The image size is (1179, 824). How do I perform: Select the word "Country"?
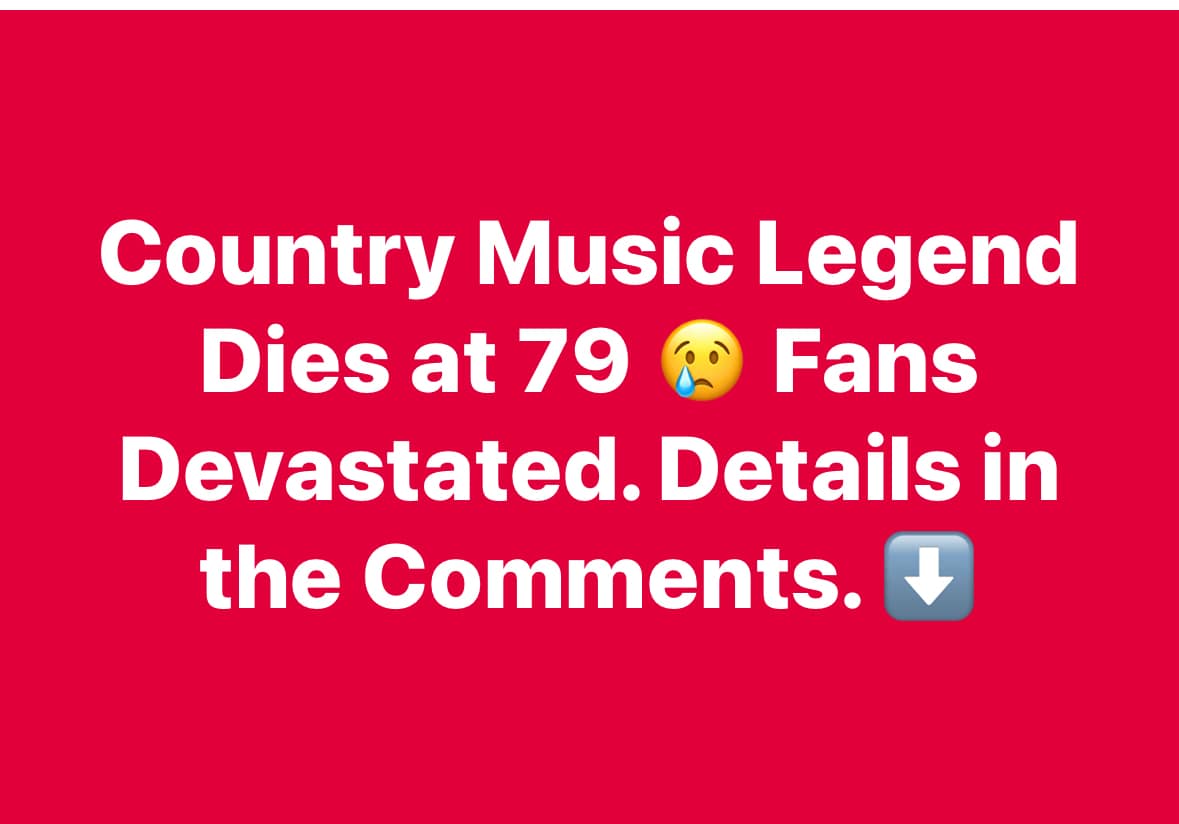coord(276,256)
